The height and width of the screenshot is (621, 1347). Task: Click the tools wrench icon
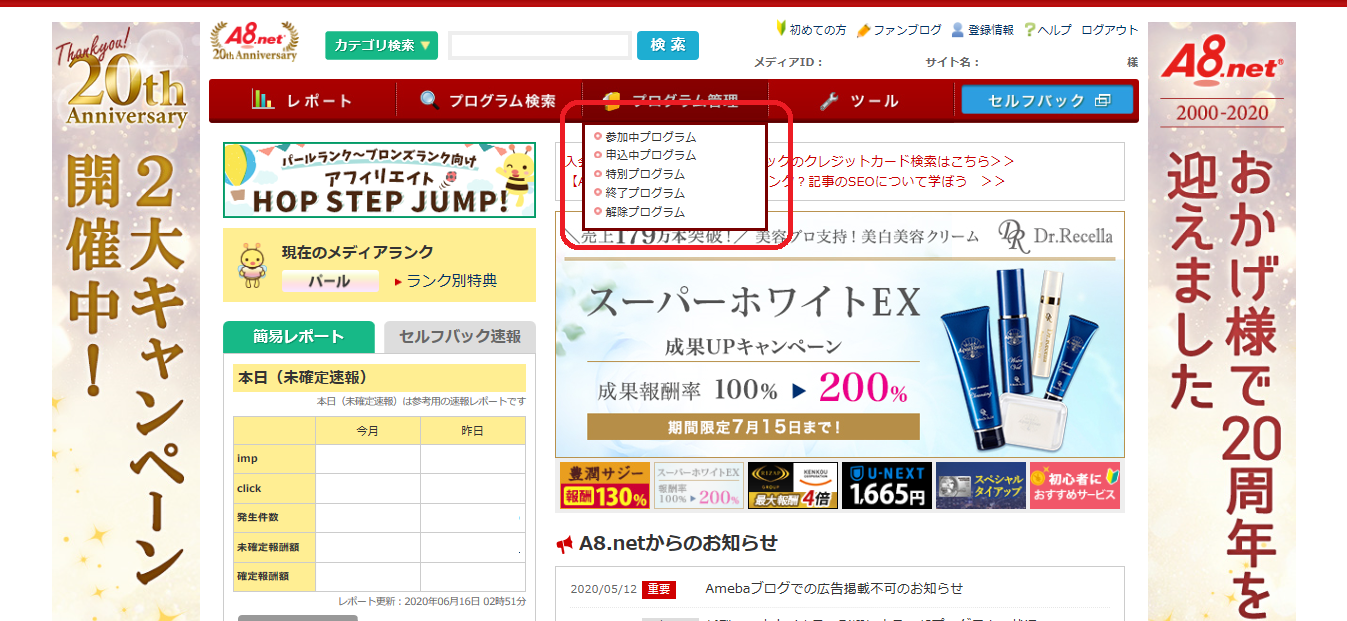coord(828,100)
